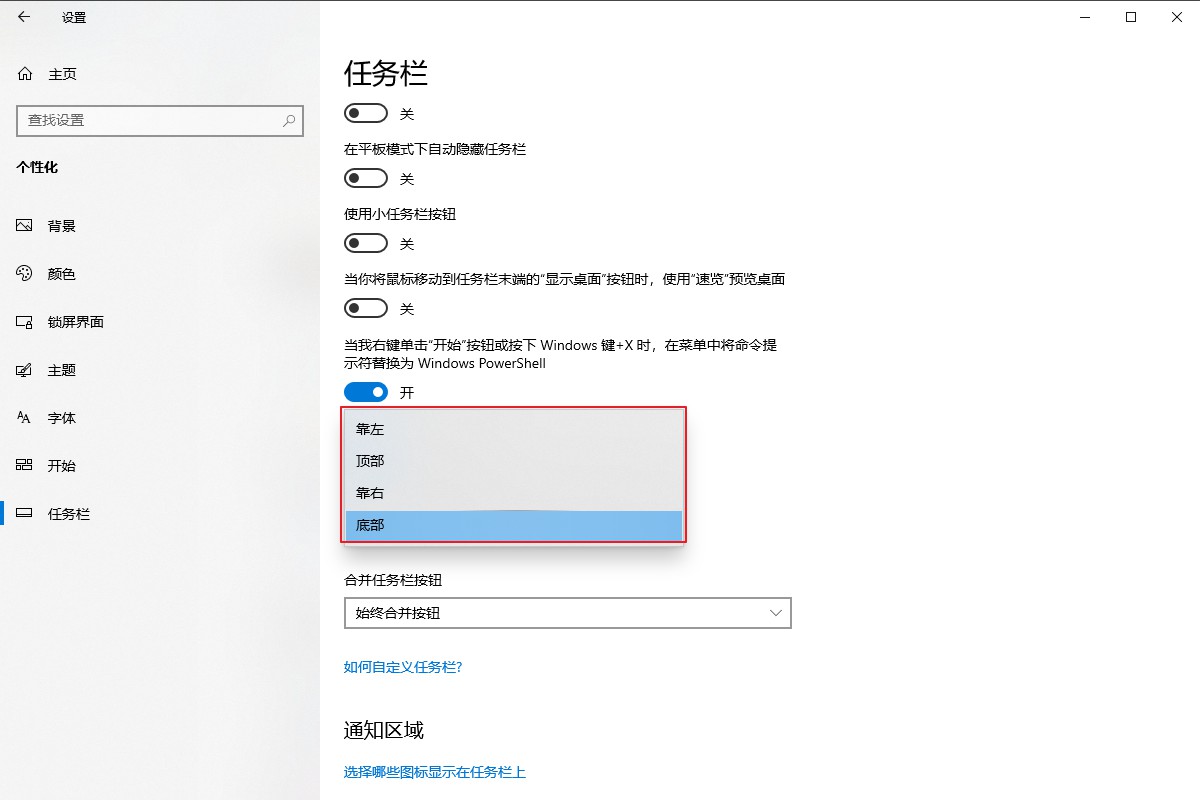Click the back arrow at top left

[22, 17]
